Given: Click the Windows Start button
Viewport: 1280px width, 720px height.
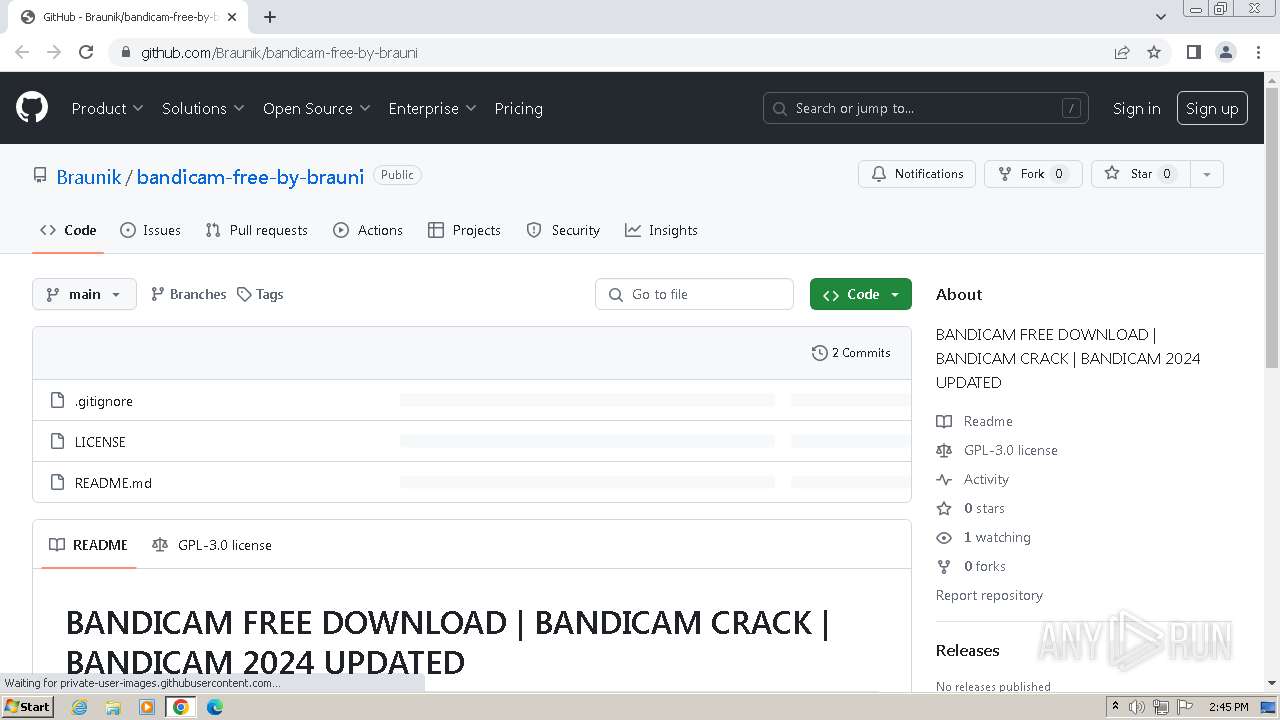Looking at the screenshot, I should coord(27,707).
